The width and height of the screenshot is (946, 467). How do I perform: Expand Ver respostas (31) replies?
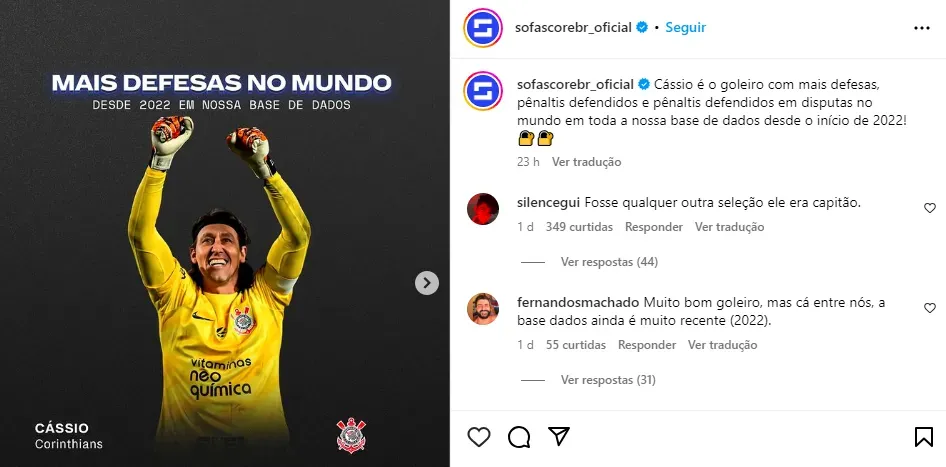[x=608, y=380]
